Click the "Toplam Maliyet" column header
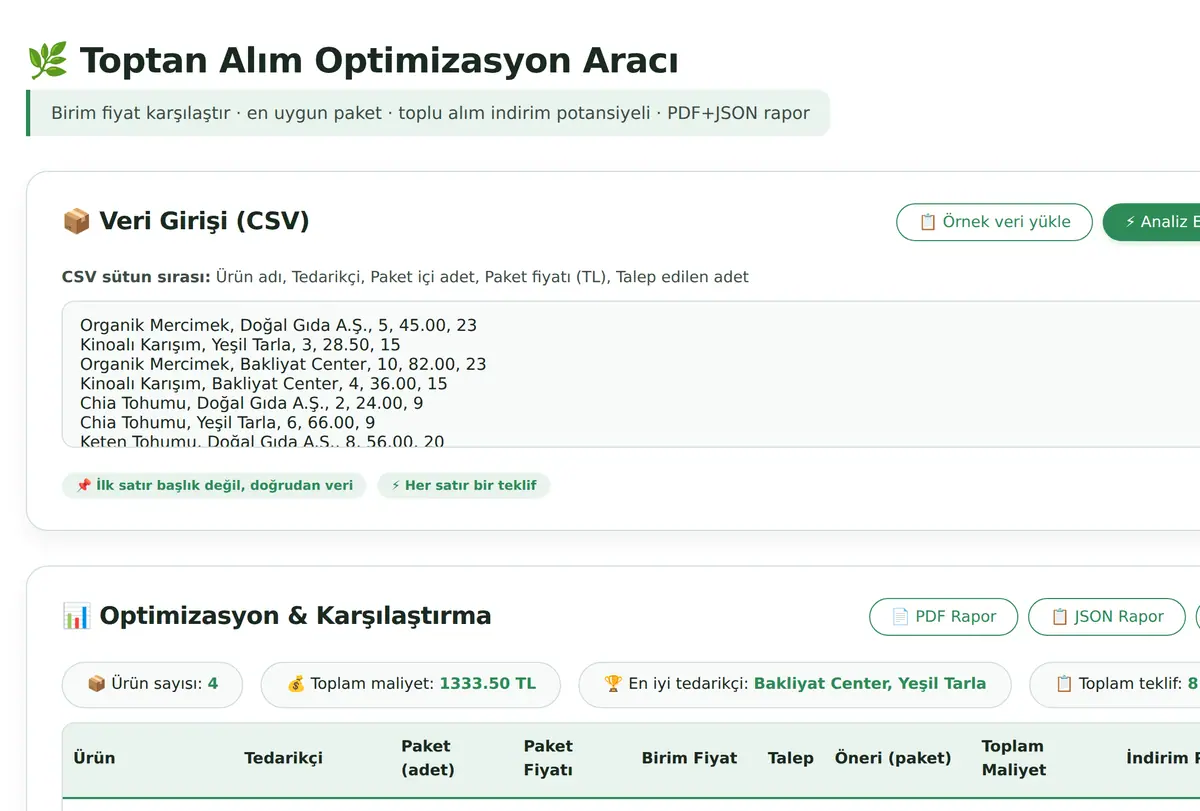The image size is (1200, 811). [1014, 758]
